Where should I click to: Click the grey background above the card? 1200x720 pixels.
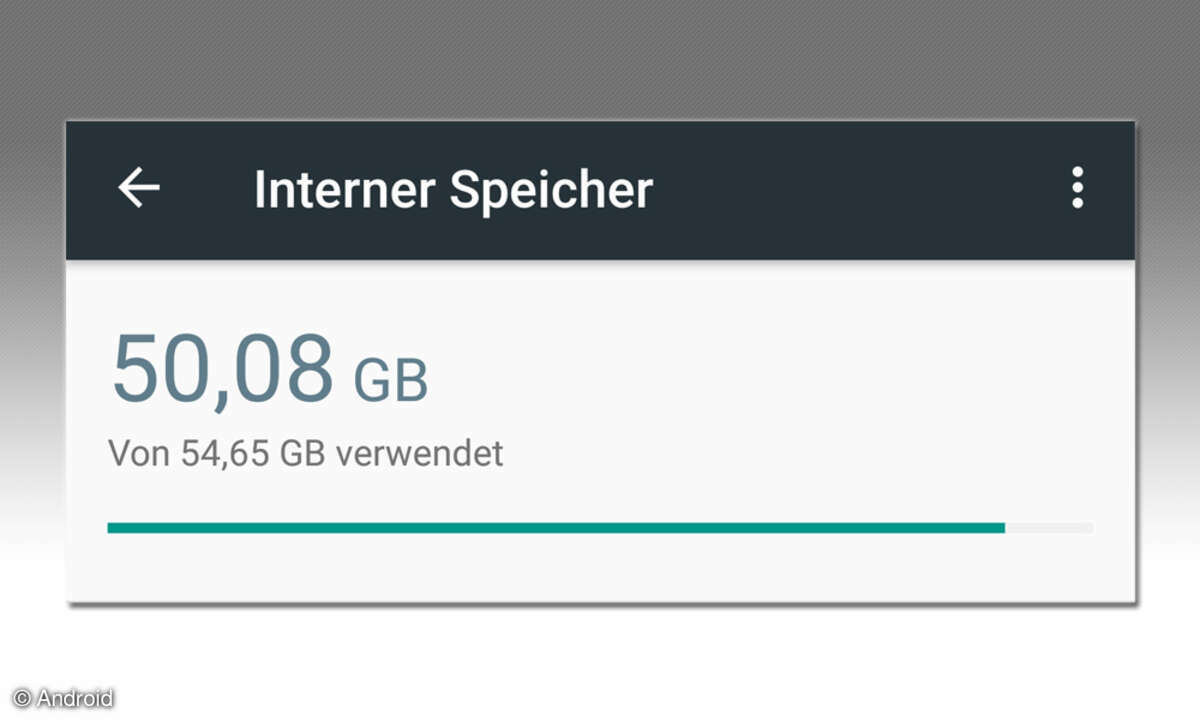[600, 60]
